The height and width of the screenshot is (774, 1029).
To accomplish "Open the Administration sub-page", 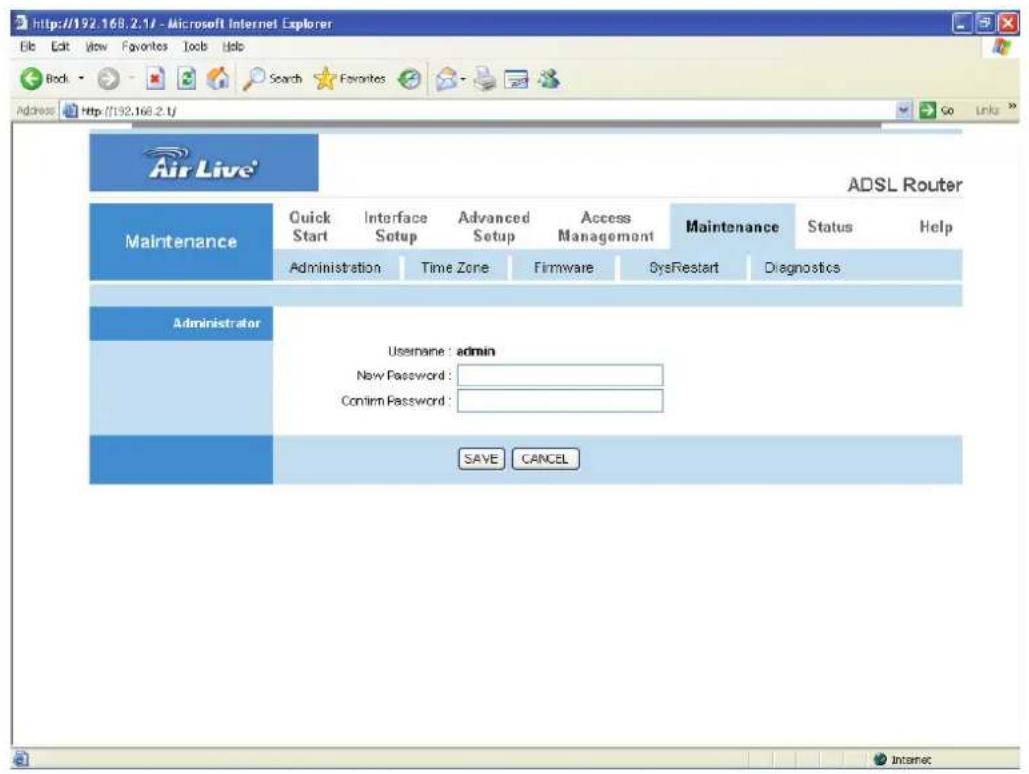I will pyautogui.click(x=335, y=267).
